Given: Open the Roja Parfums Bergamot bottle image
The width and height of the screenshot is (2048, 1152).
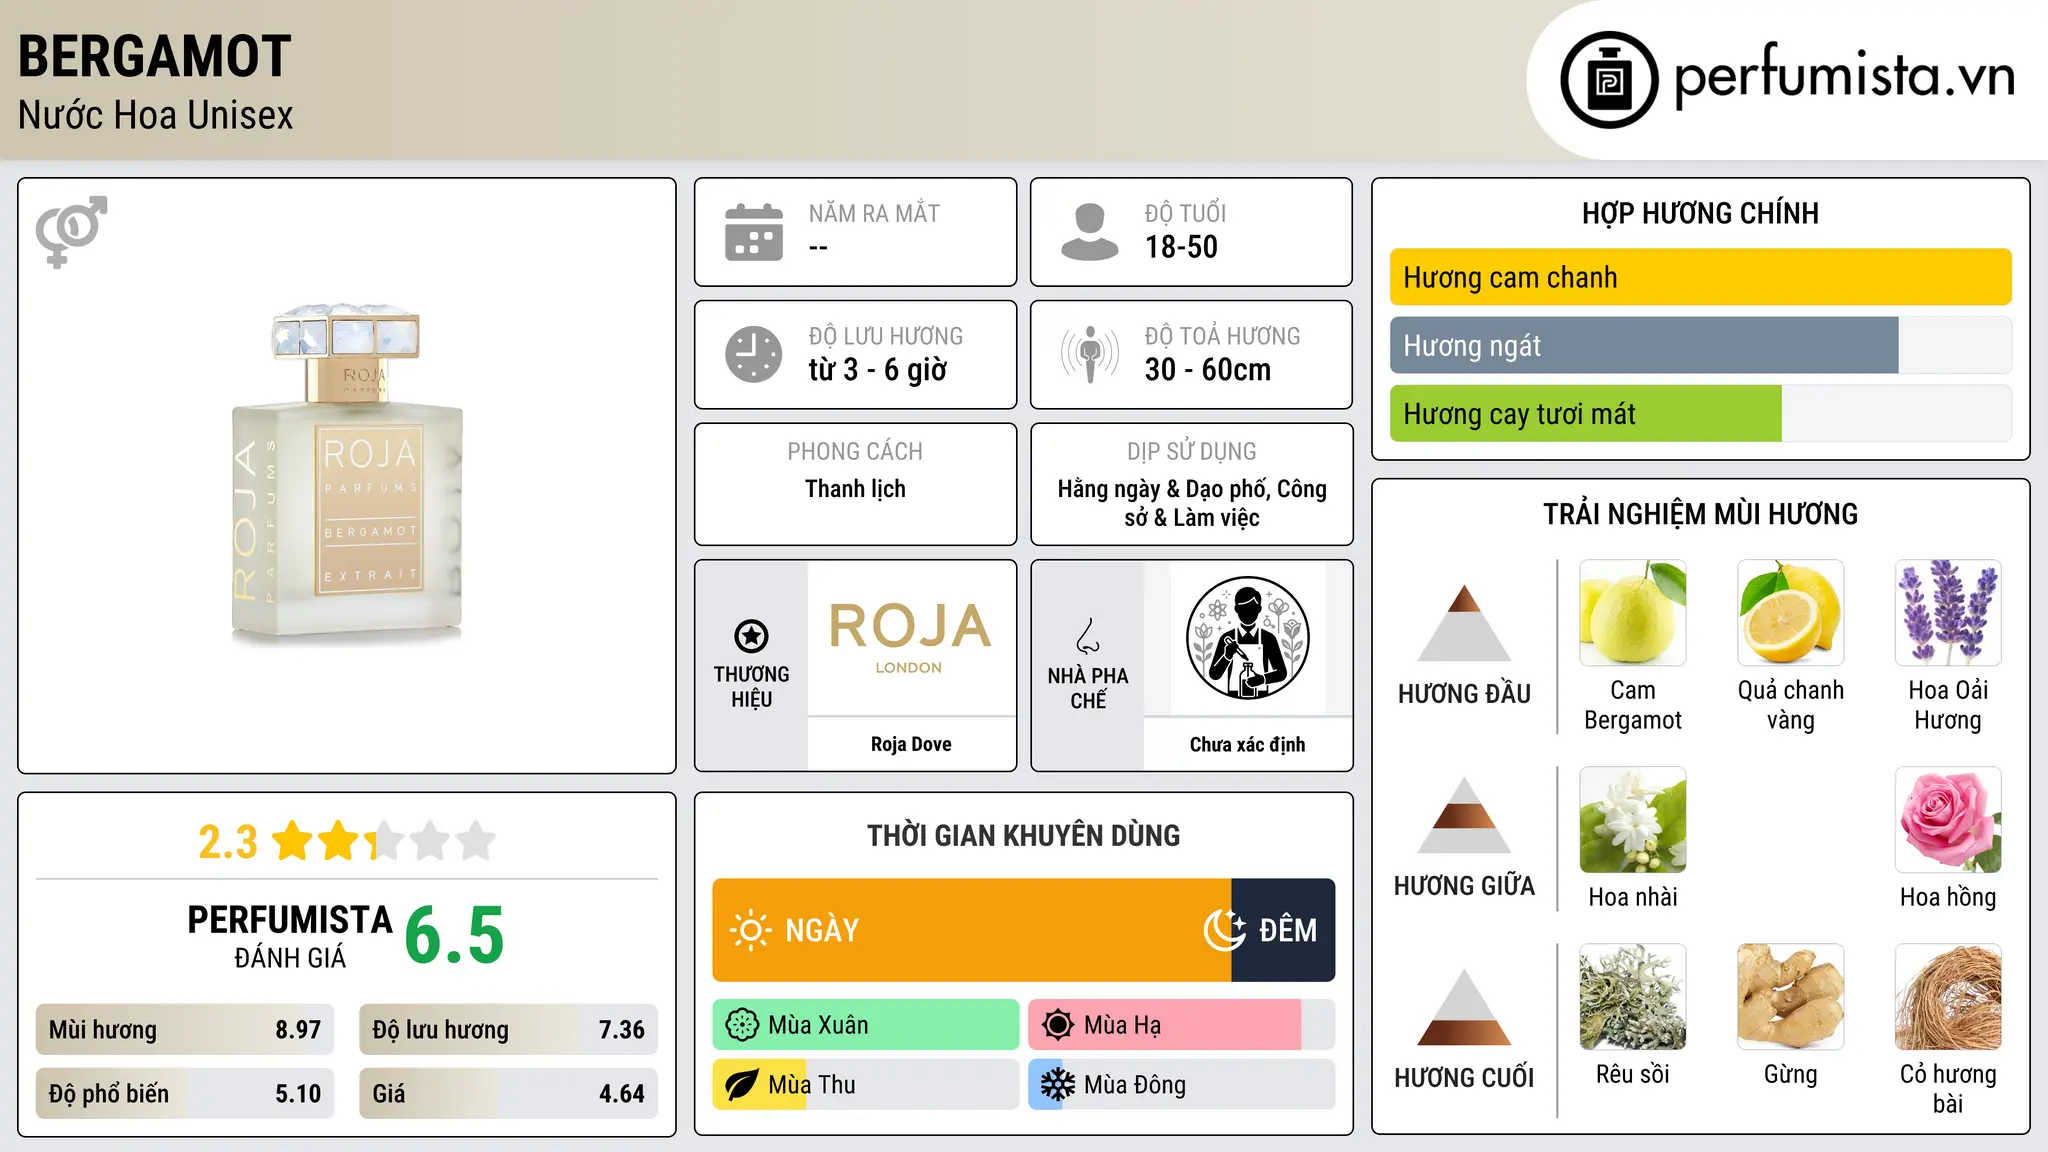Looking at the screenshot, I should (347, 473).
